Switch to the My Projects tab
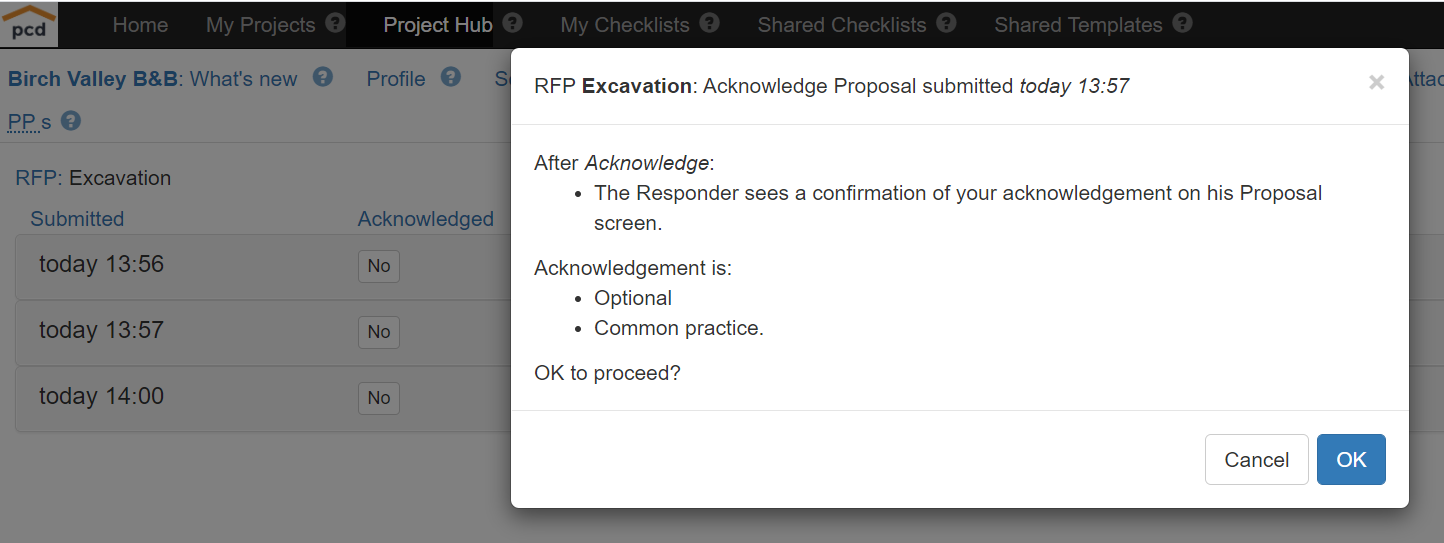The height and width of the screenshot is (543, 1444). (260, 25)
